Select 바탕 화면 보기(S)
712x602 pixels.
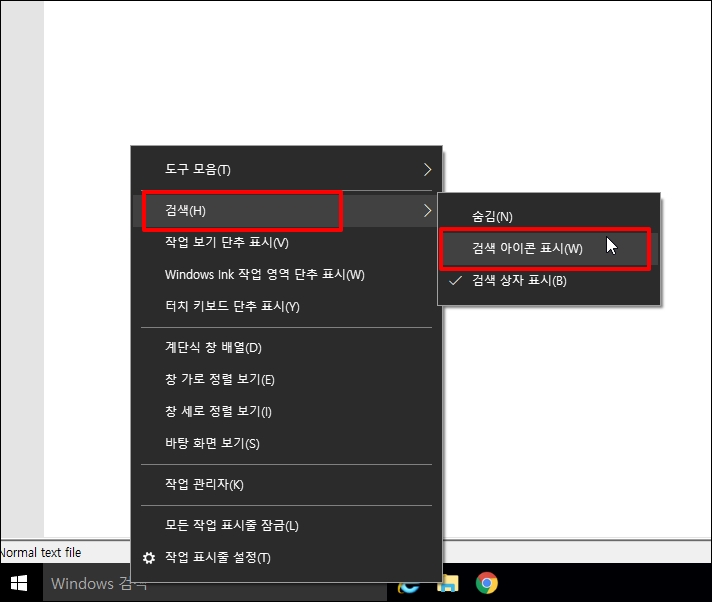[287, 444]
